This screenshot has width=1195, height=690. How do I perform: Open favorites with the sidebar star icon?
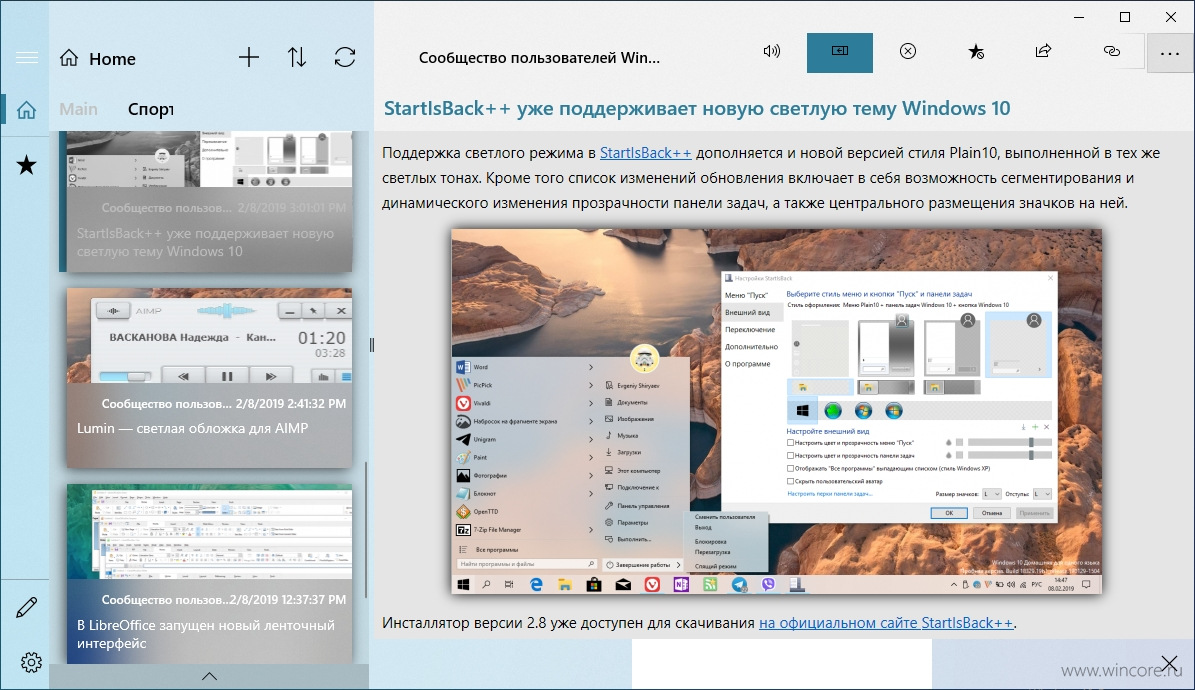point(26,165)
